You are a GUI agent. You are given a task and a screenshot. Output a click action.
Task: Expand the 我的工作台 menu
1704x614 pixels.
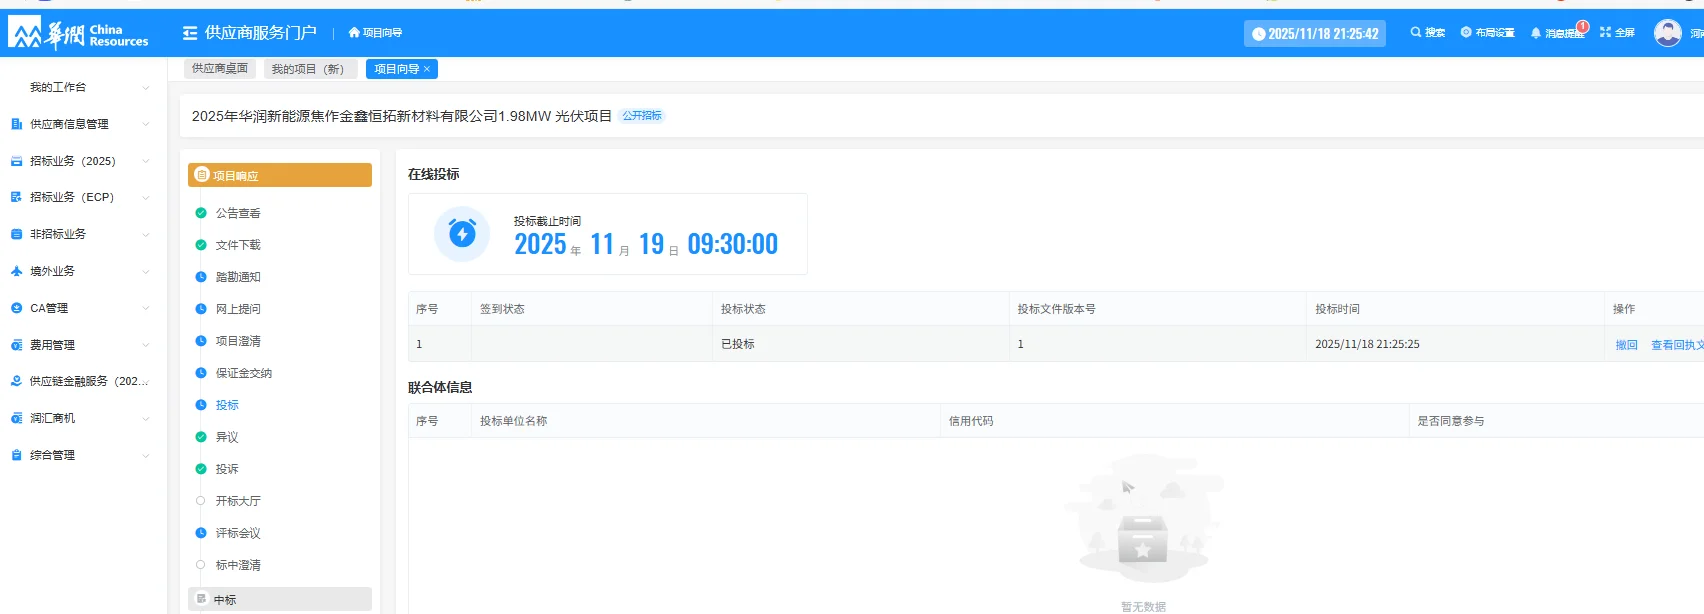(x=82, y=87)
